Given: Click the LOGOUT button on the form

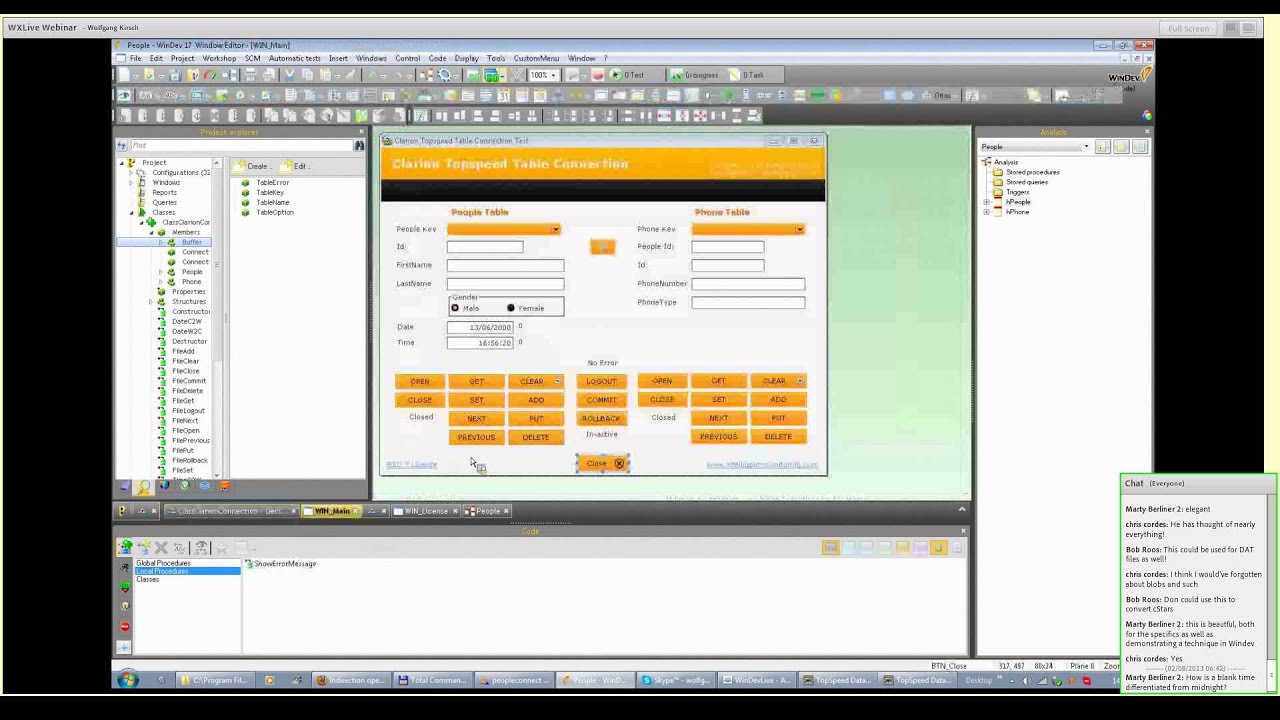Looking at the screenshot, I should pyautogui.click(x=602, y=381).
